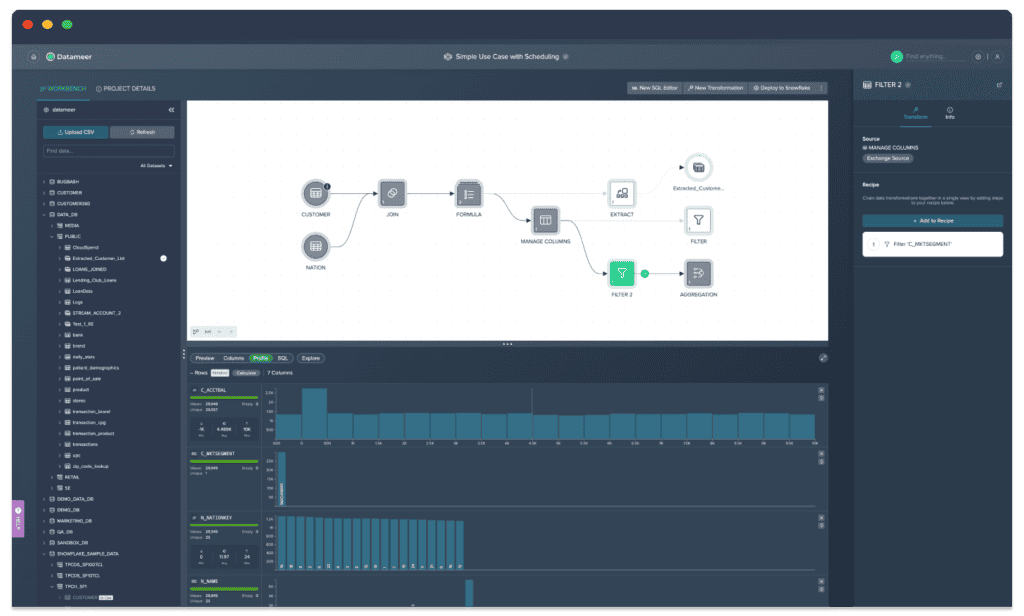
Task: Open the Info tab in FILTER 2 panel
Action: [x=950, y=113]
